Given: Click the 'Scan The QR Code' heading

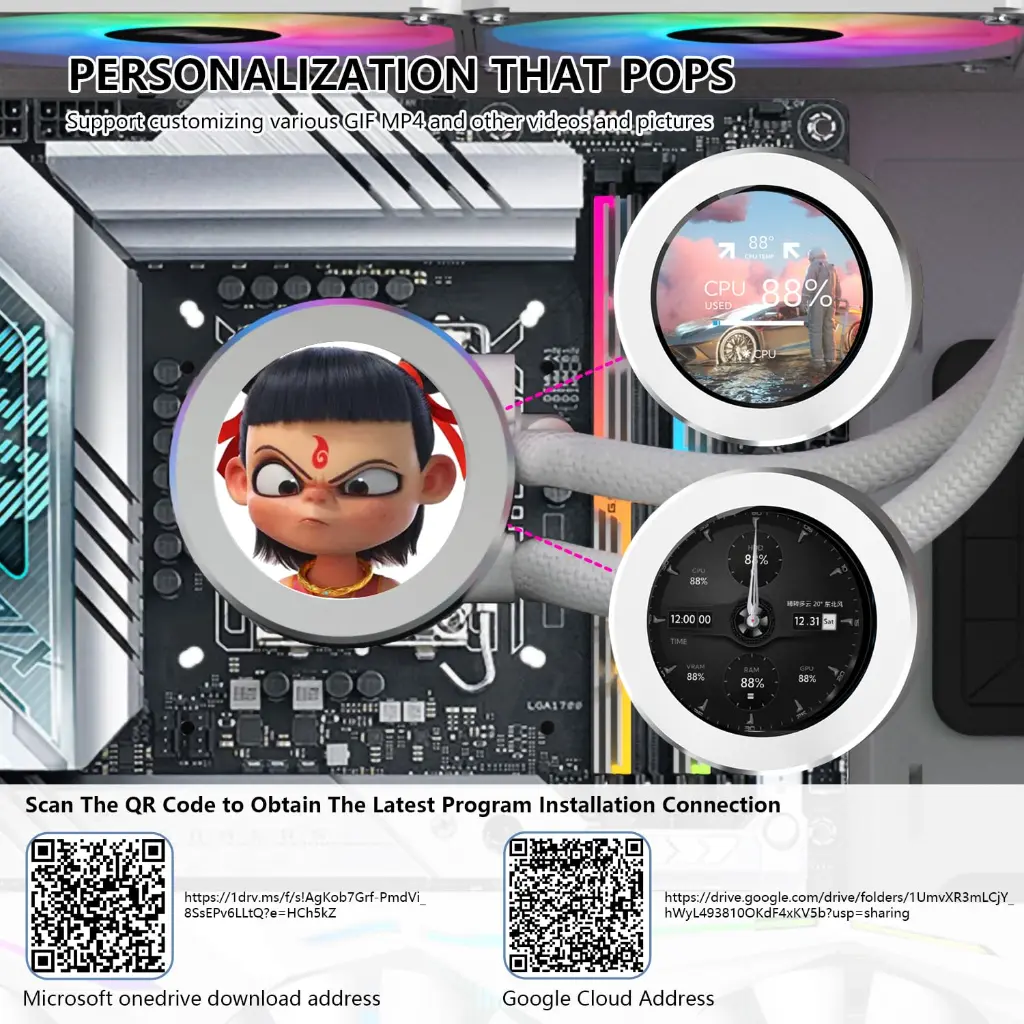Looking at the screenshot, I should pyautogui.click(x=403, y=805).
